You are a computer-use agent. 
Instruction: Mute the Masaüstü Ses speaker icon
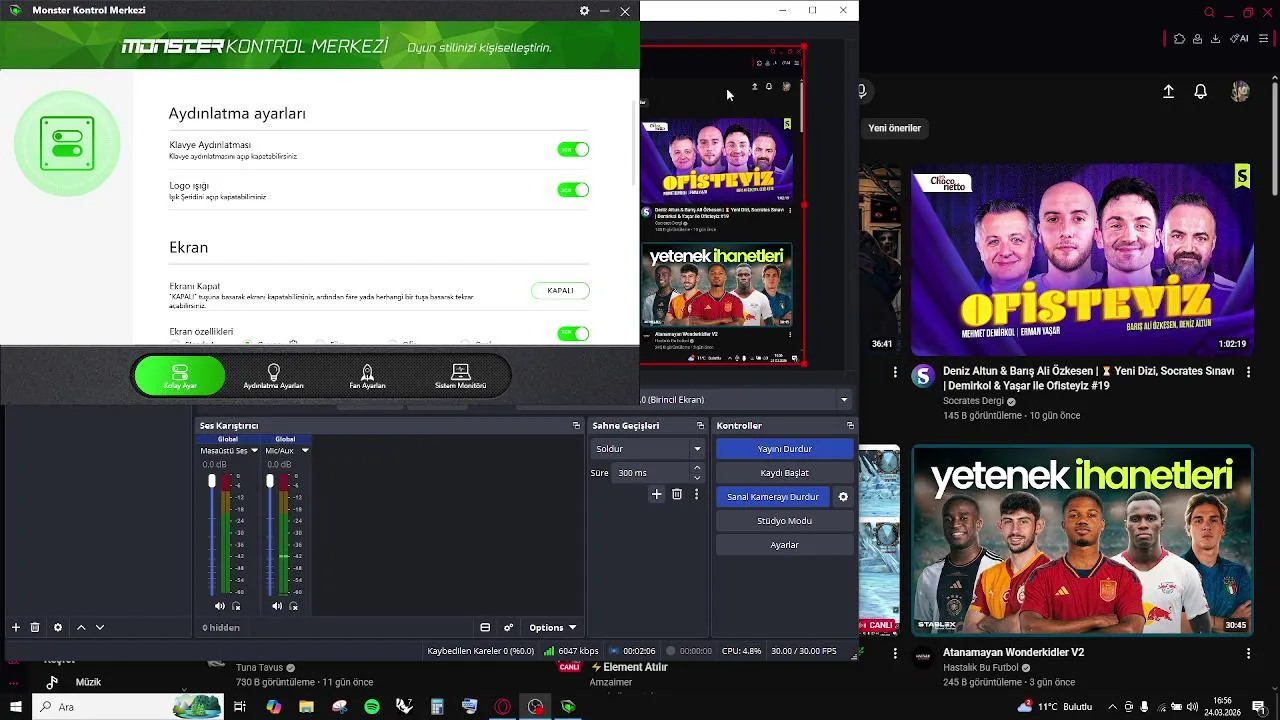[220, 606]
